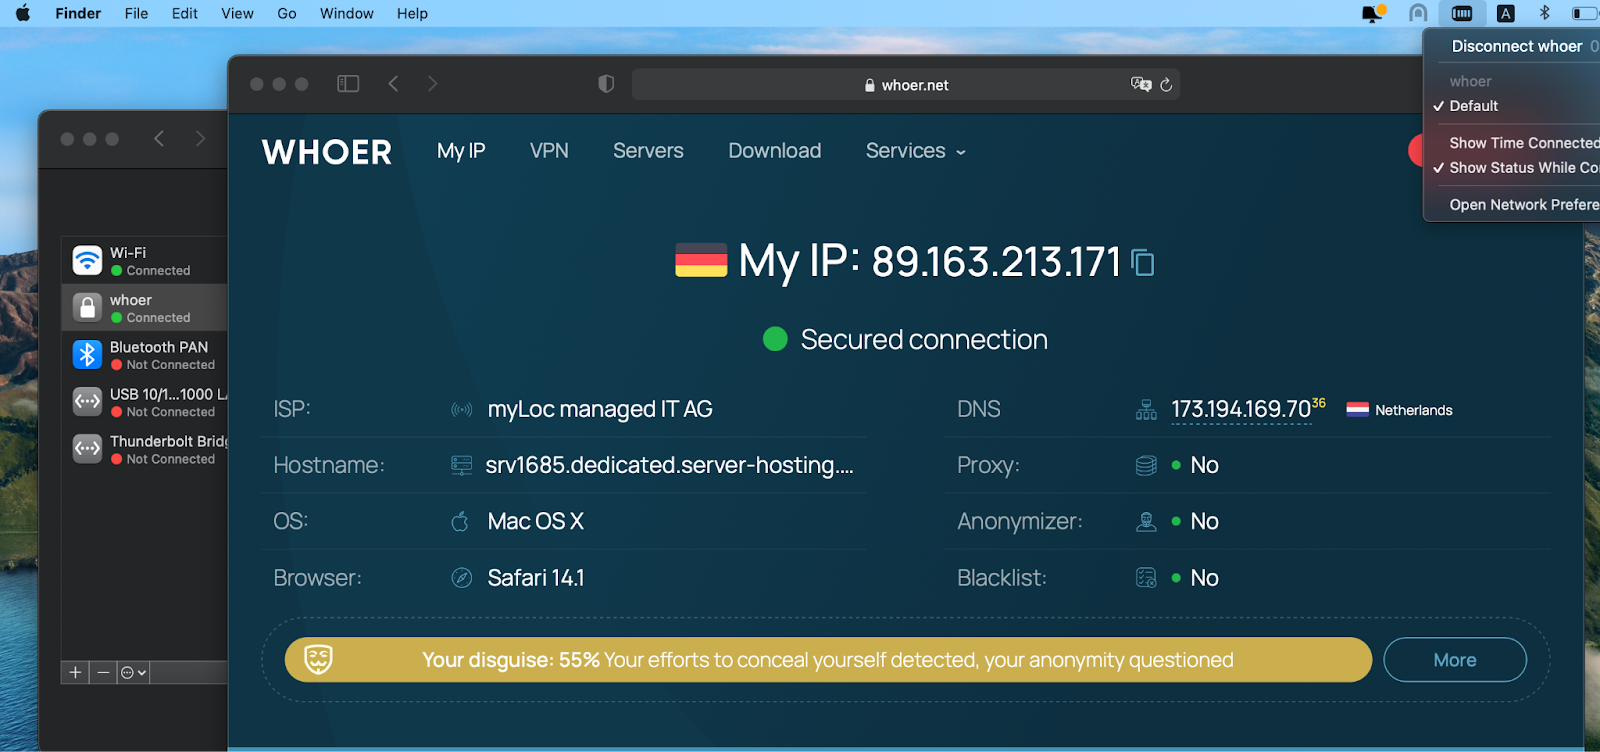Open Help menu
The image size is (1600, 752).
412,13
